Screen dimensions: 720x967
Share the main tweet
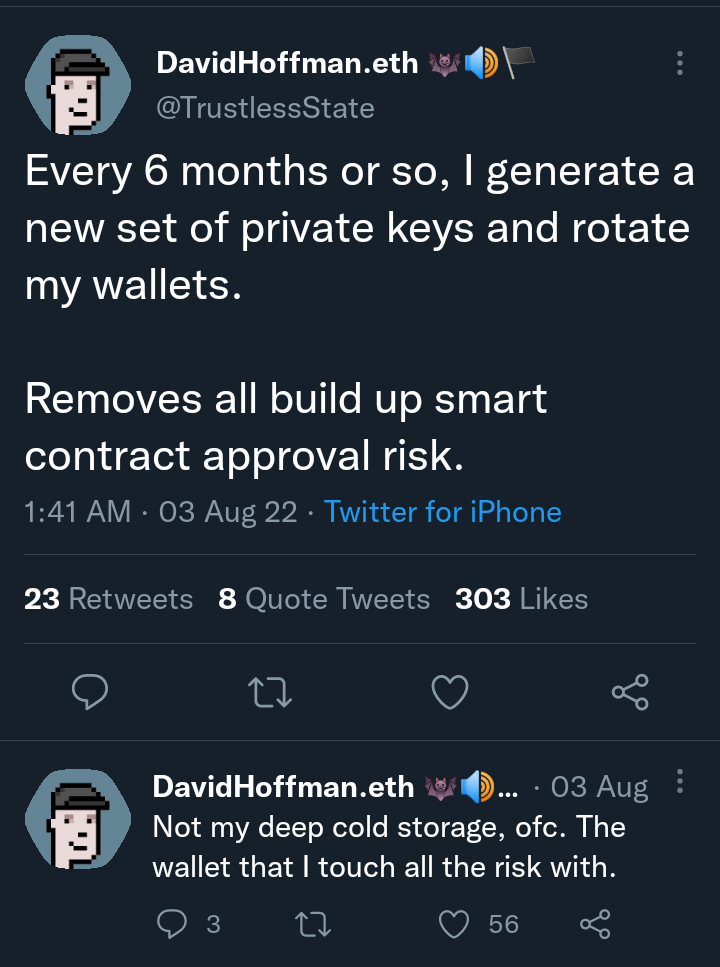click(x=629, y=692)
